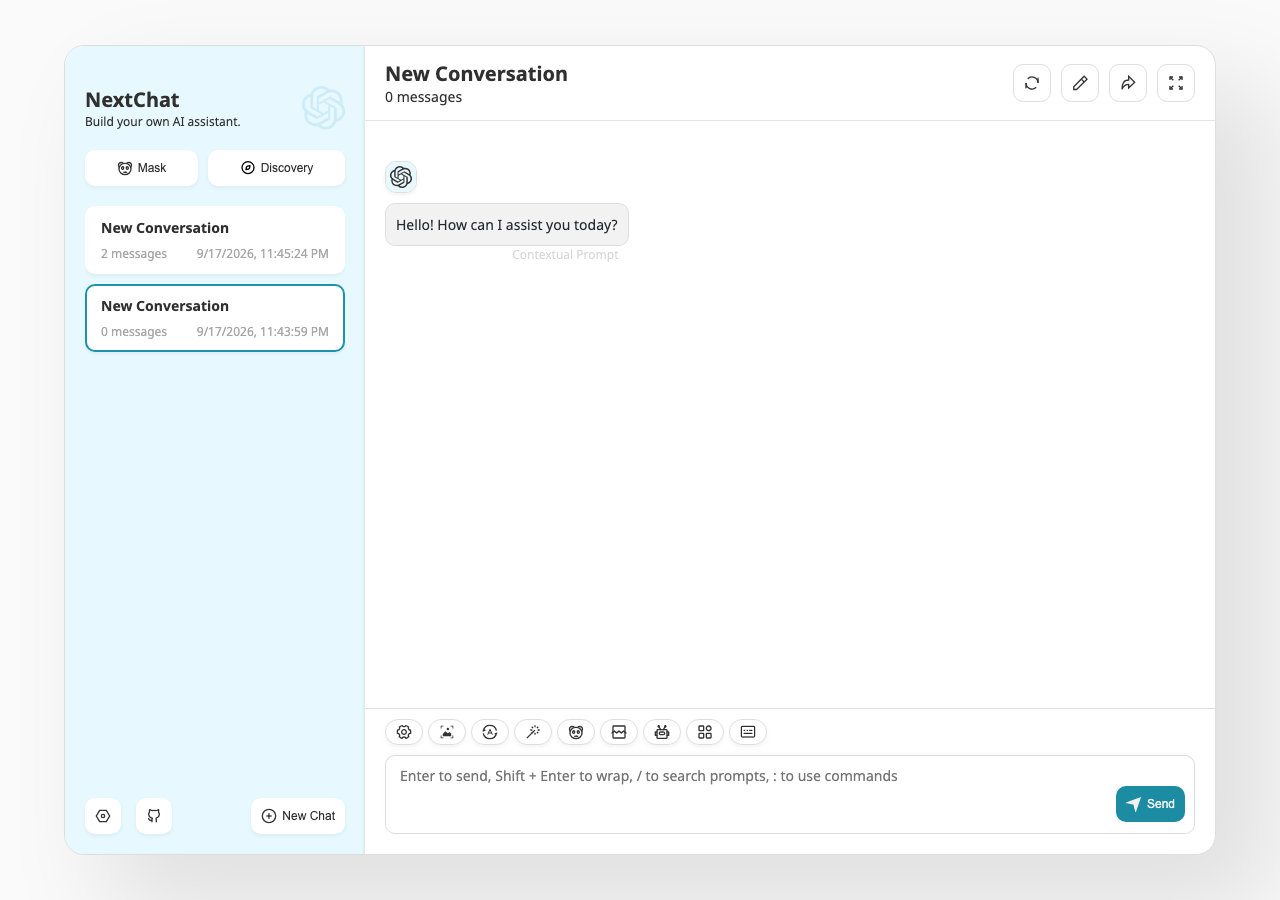Open masks from the input toolbar icon
Image resolution: width=1280 pixels, height=900 pixels.
coord(576,732)
